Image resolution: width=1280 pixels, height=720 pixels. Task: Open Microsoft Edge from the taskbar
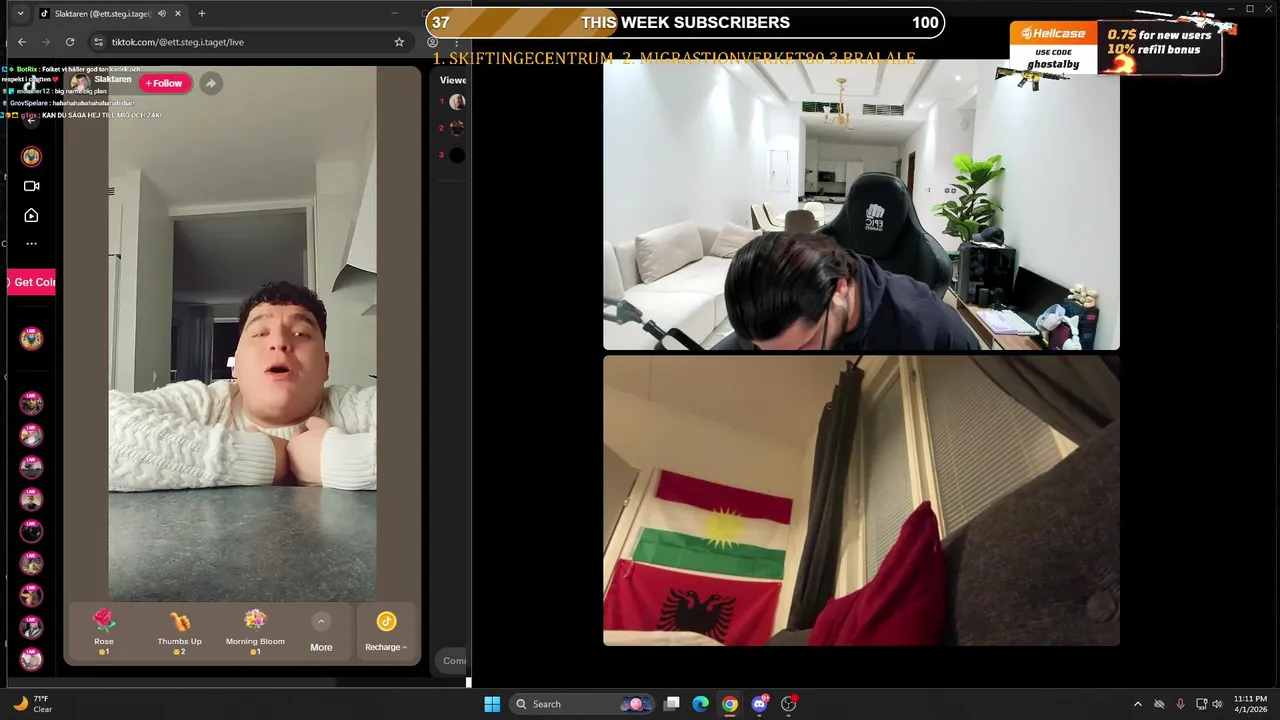(701, 704)
